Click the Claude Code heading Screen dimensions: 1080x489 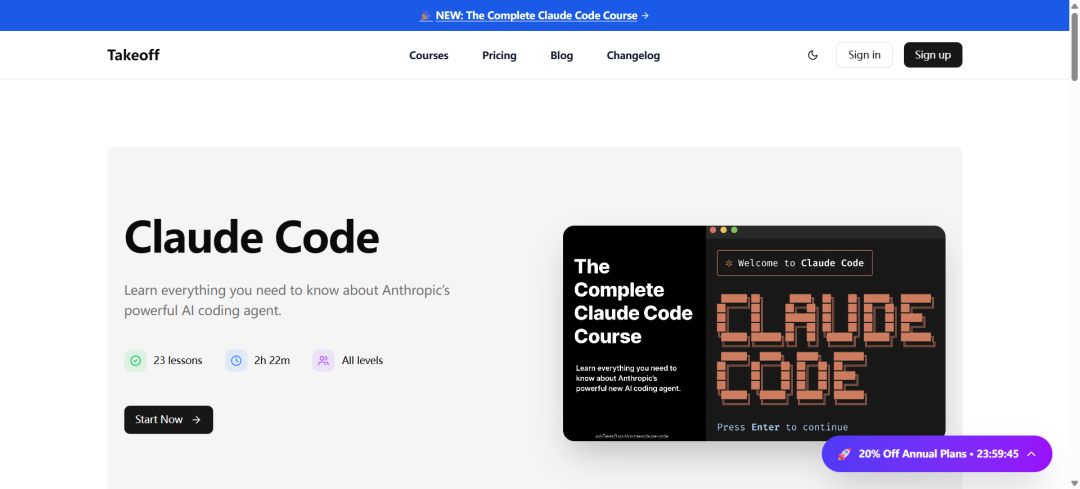coord(251,238)
